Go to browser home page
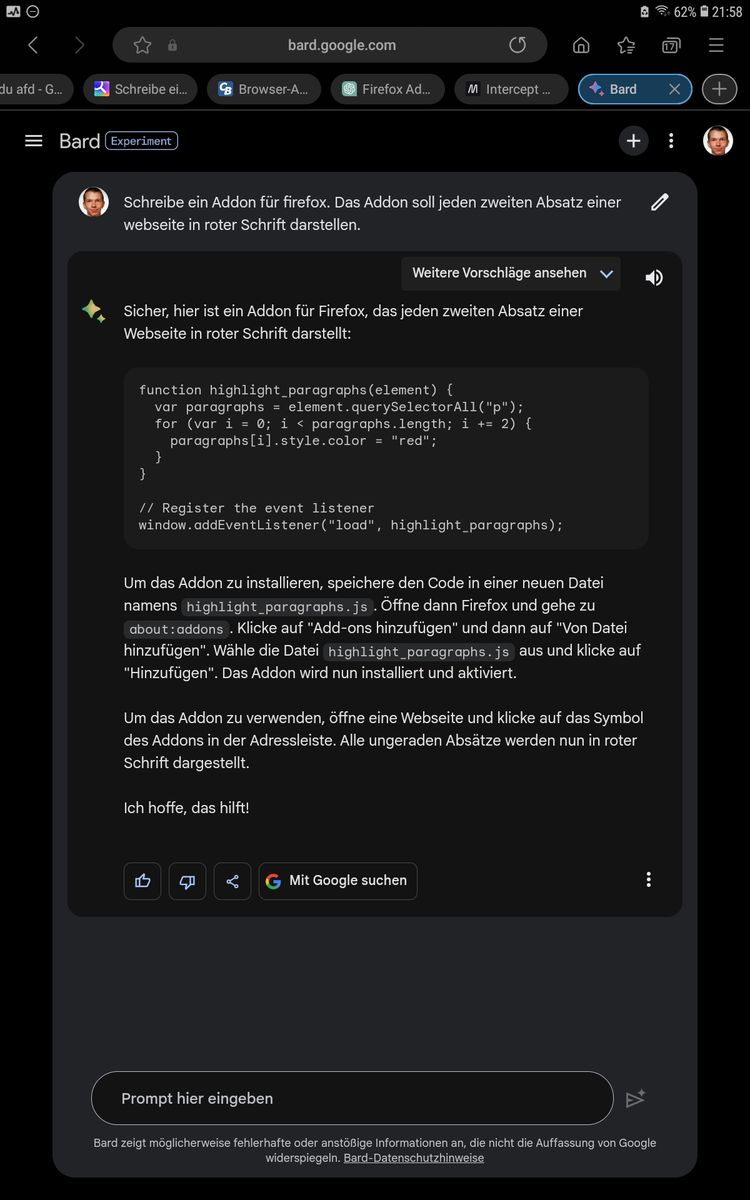This screenshot has width=750, height=1200. pos(581,45)
